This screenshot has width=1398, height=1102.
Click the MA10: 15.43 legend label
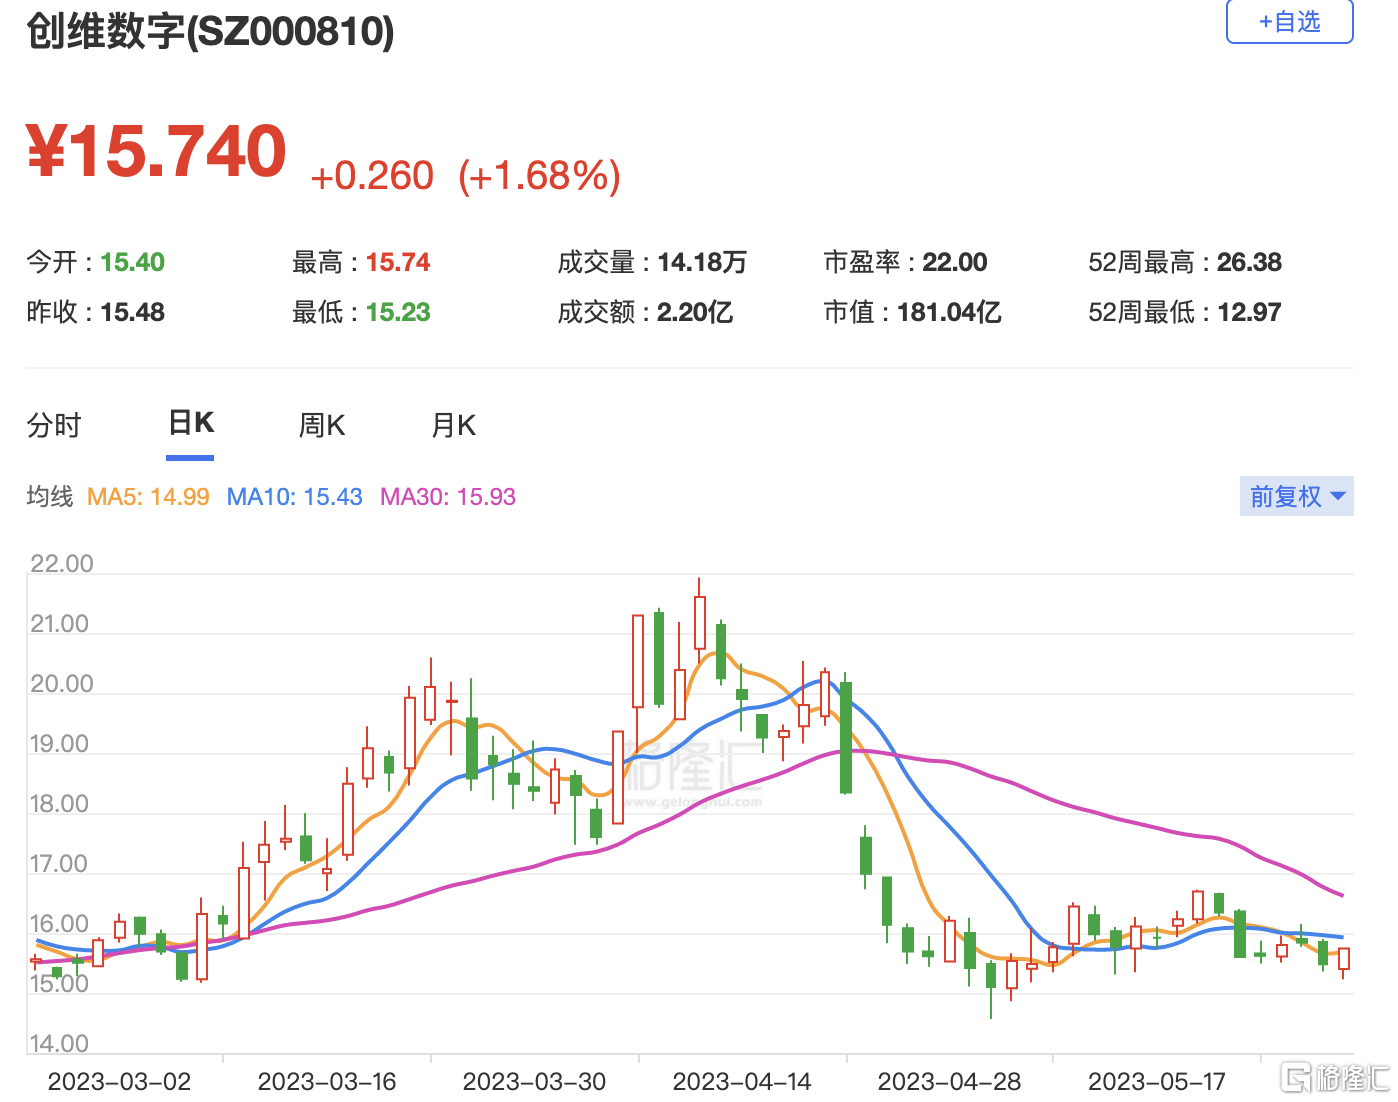pyautogui.click(x=295, y=497)
